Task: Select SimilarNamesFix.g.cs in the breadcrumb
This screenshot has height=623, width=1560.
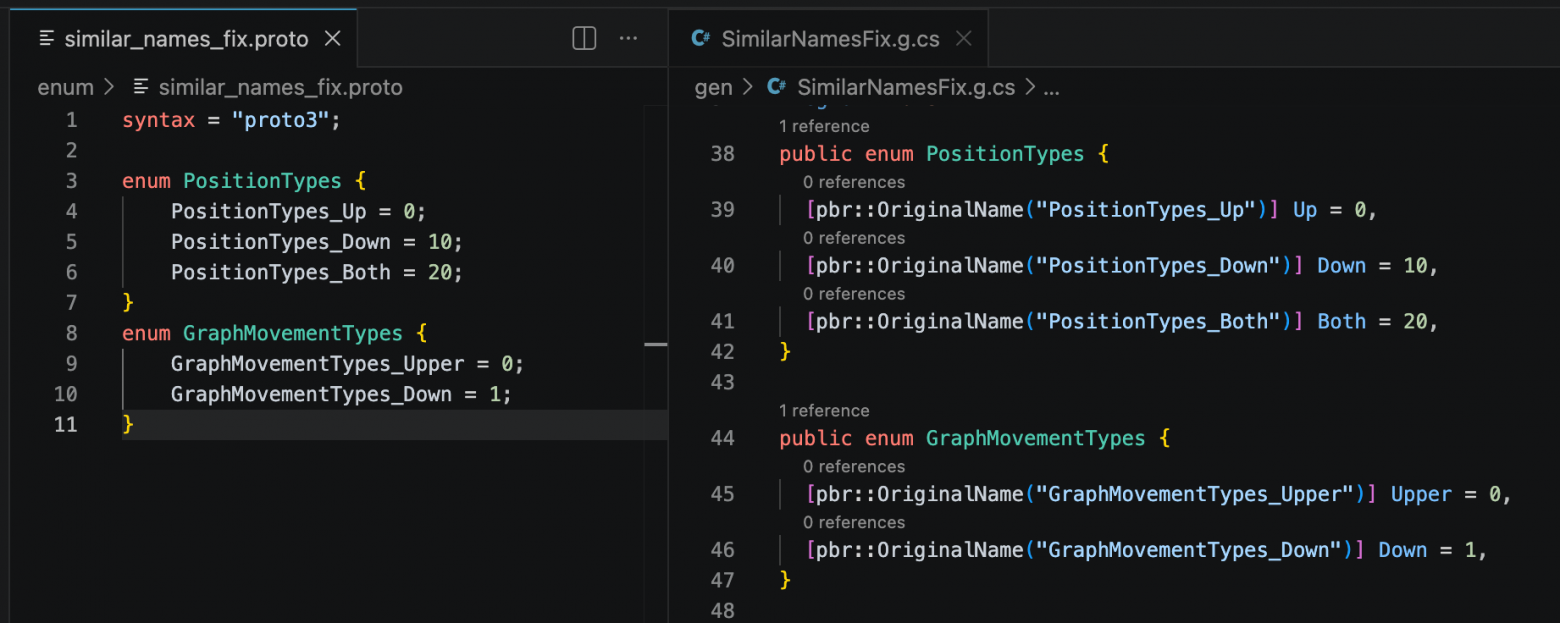Action: [x=905, y=87]
